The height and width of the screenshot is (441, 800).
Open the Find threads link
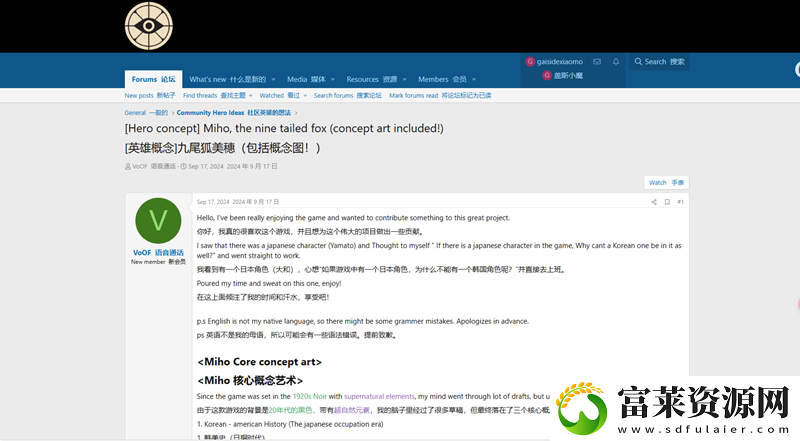214,95
